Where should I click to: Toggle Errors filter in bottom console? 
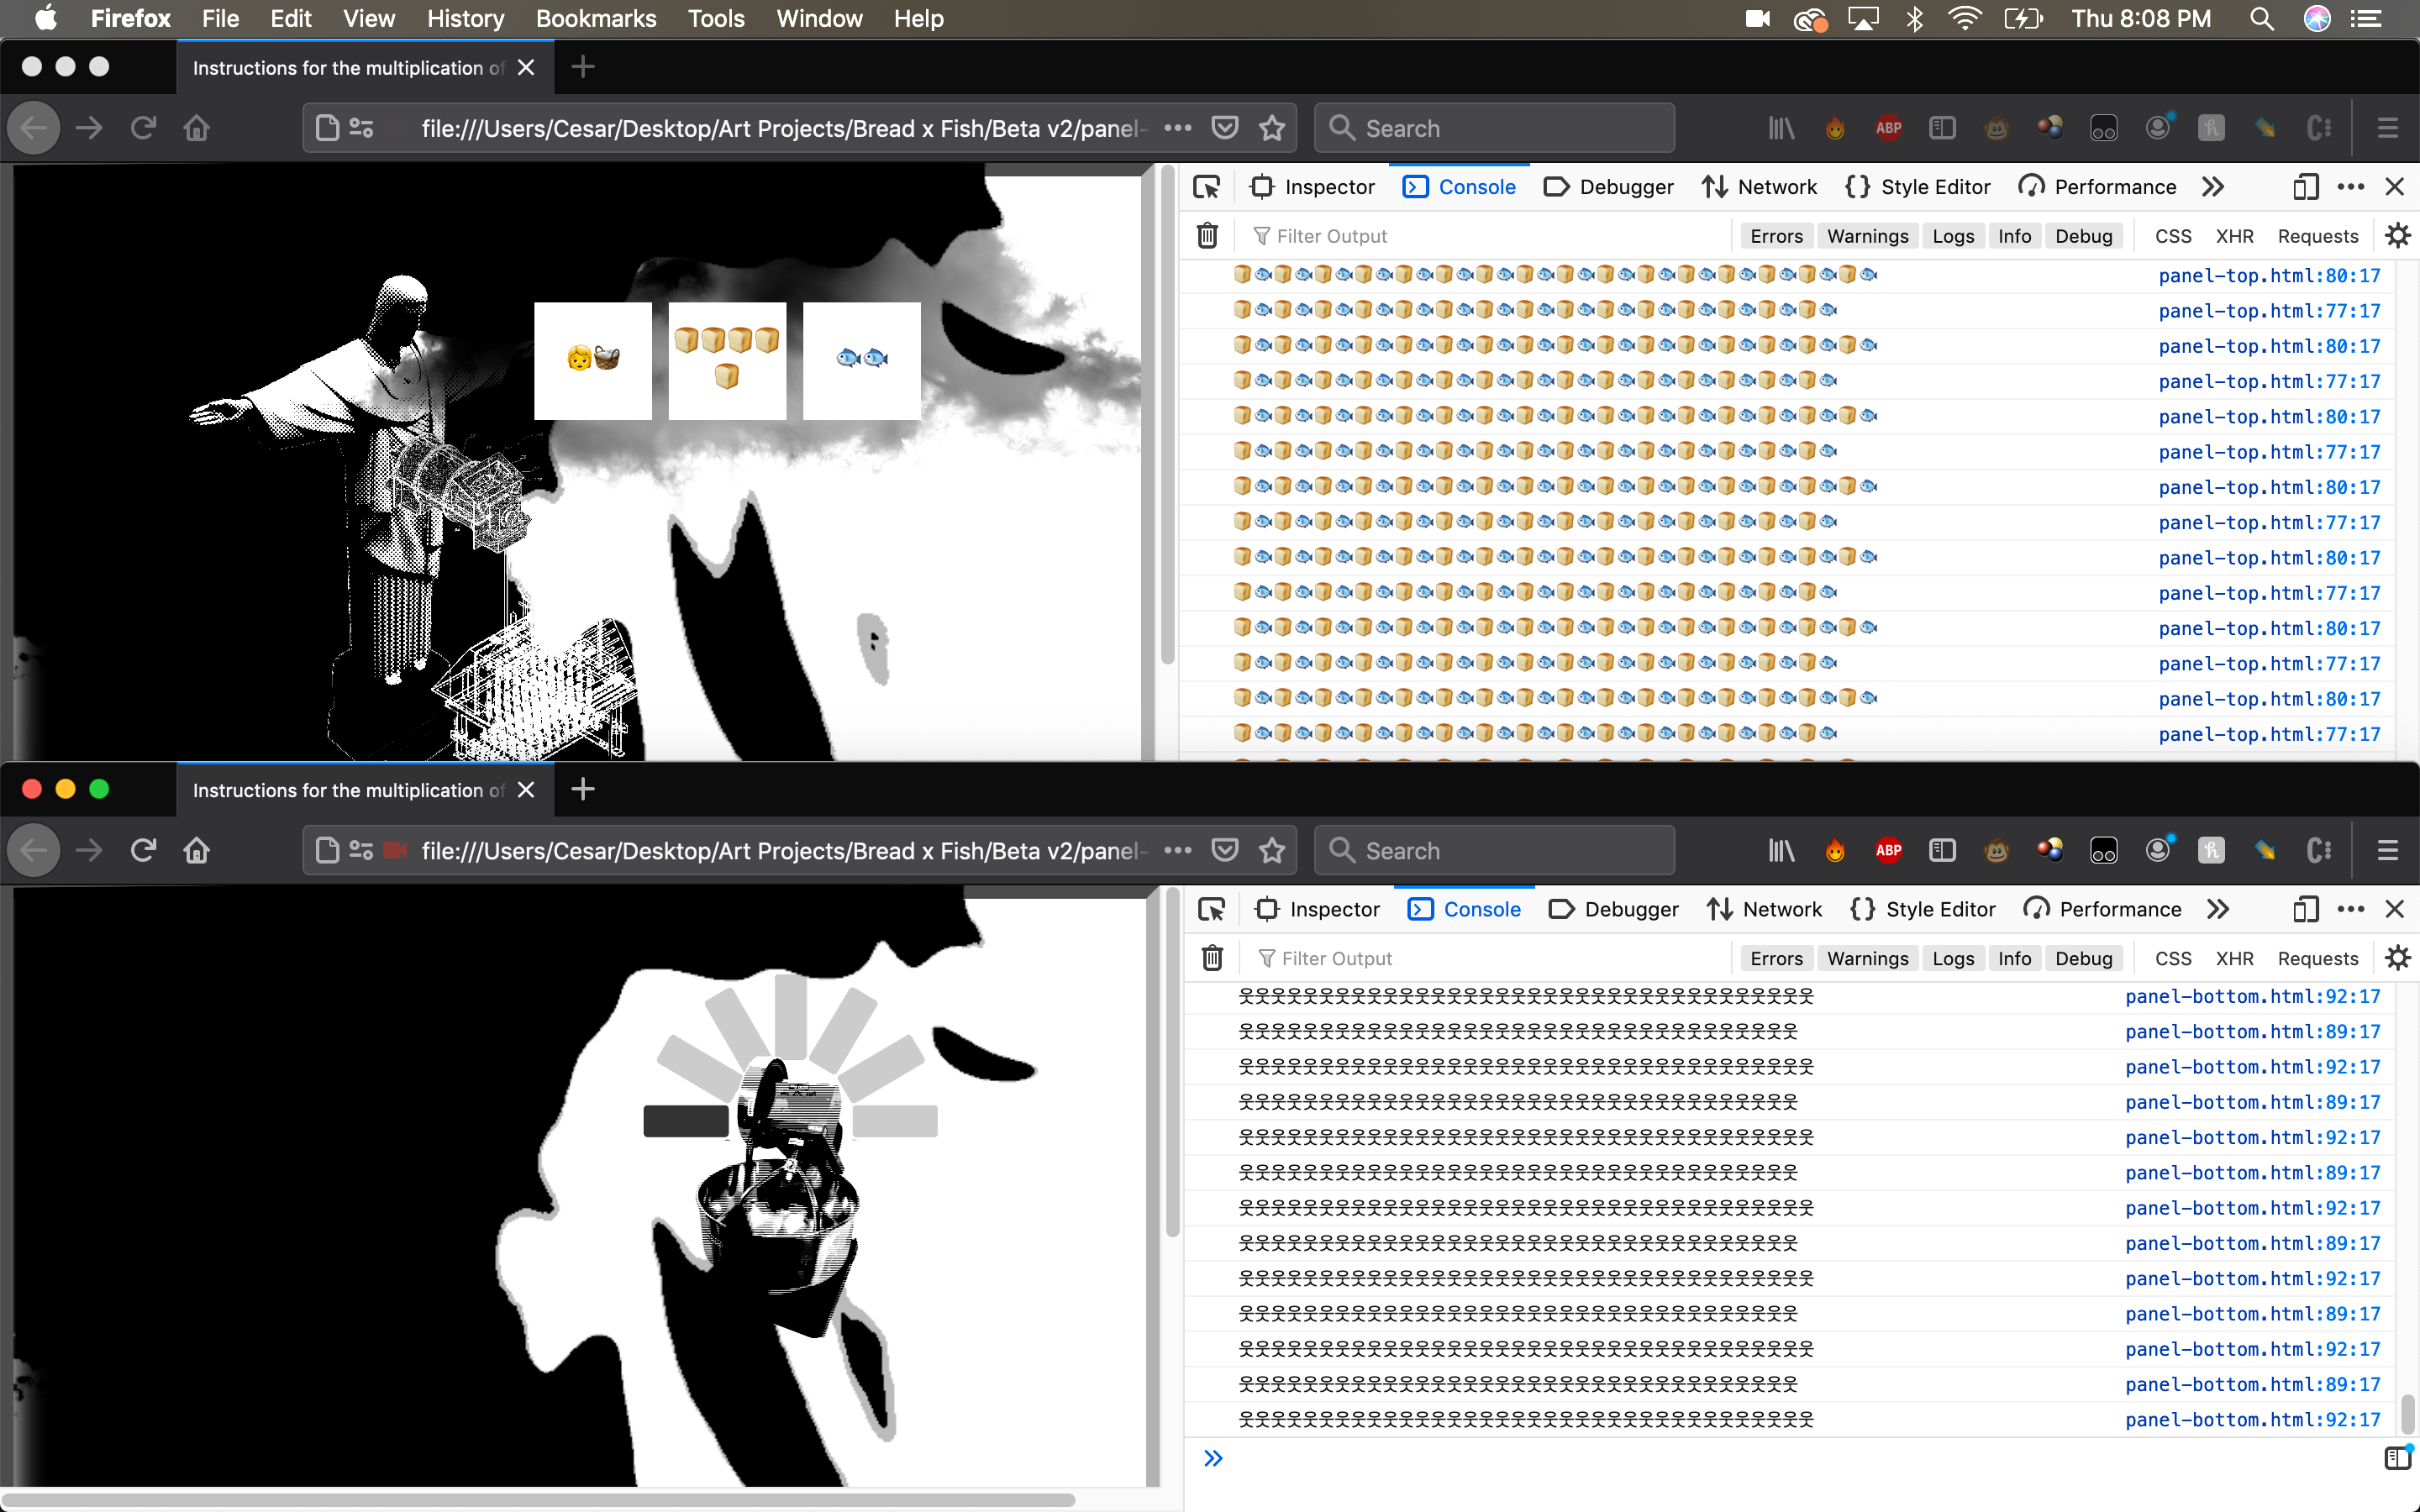click(1776, 958)
